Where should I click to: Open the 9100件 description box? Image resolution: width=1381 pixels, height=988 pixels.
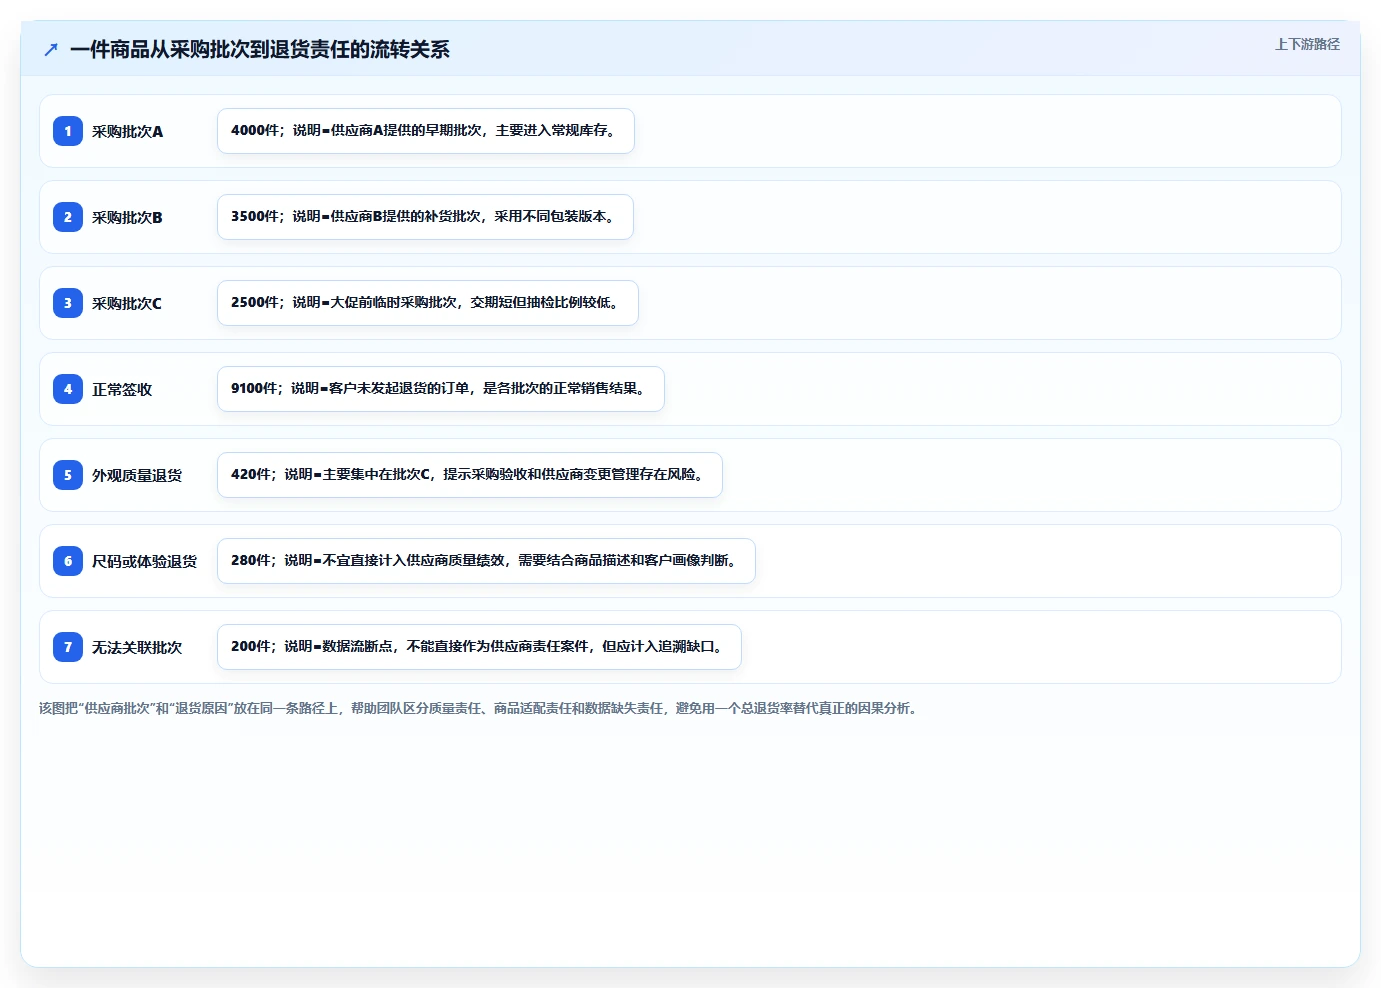coord(441,389)
